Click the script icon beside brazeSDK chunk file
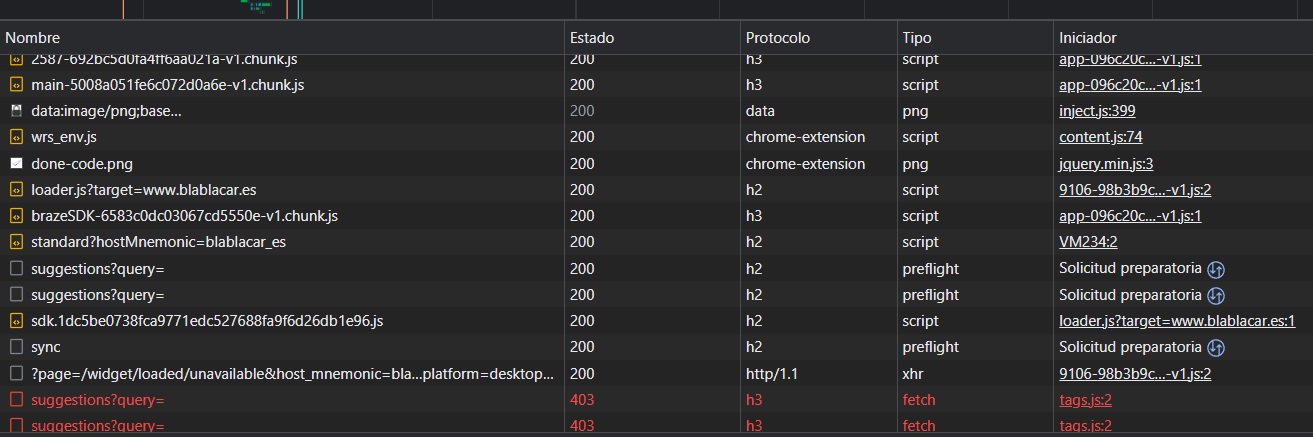 coord(16,215)
